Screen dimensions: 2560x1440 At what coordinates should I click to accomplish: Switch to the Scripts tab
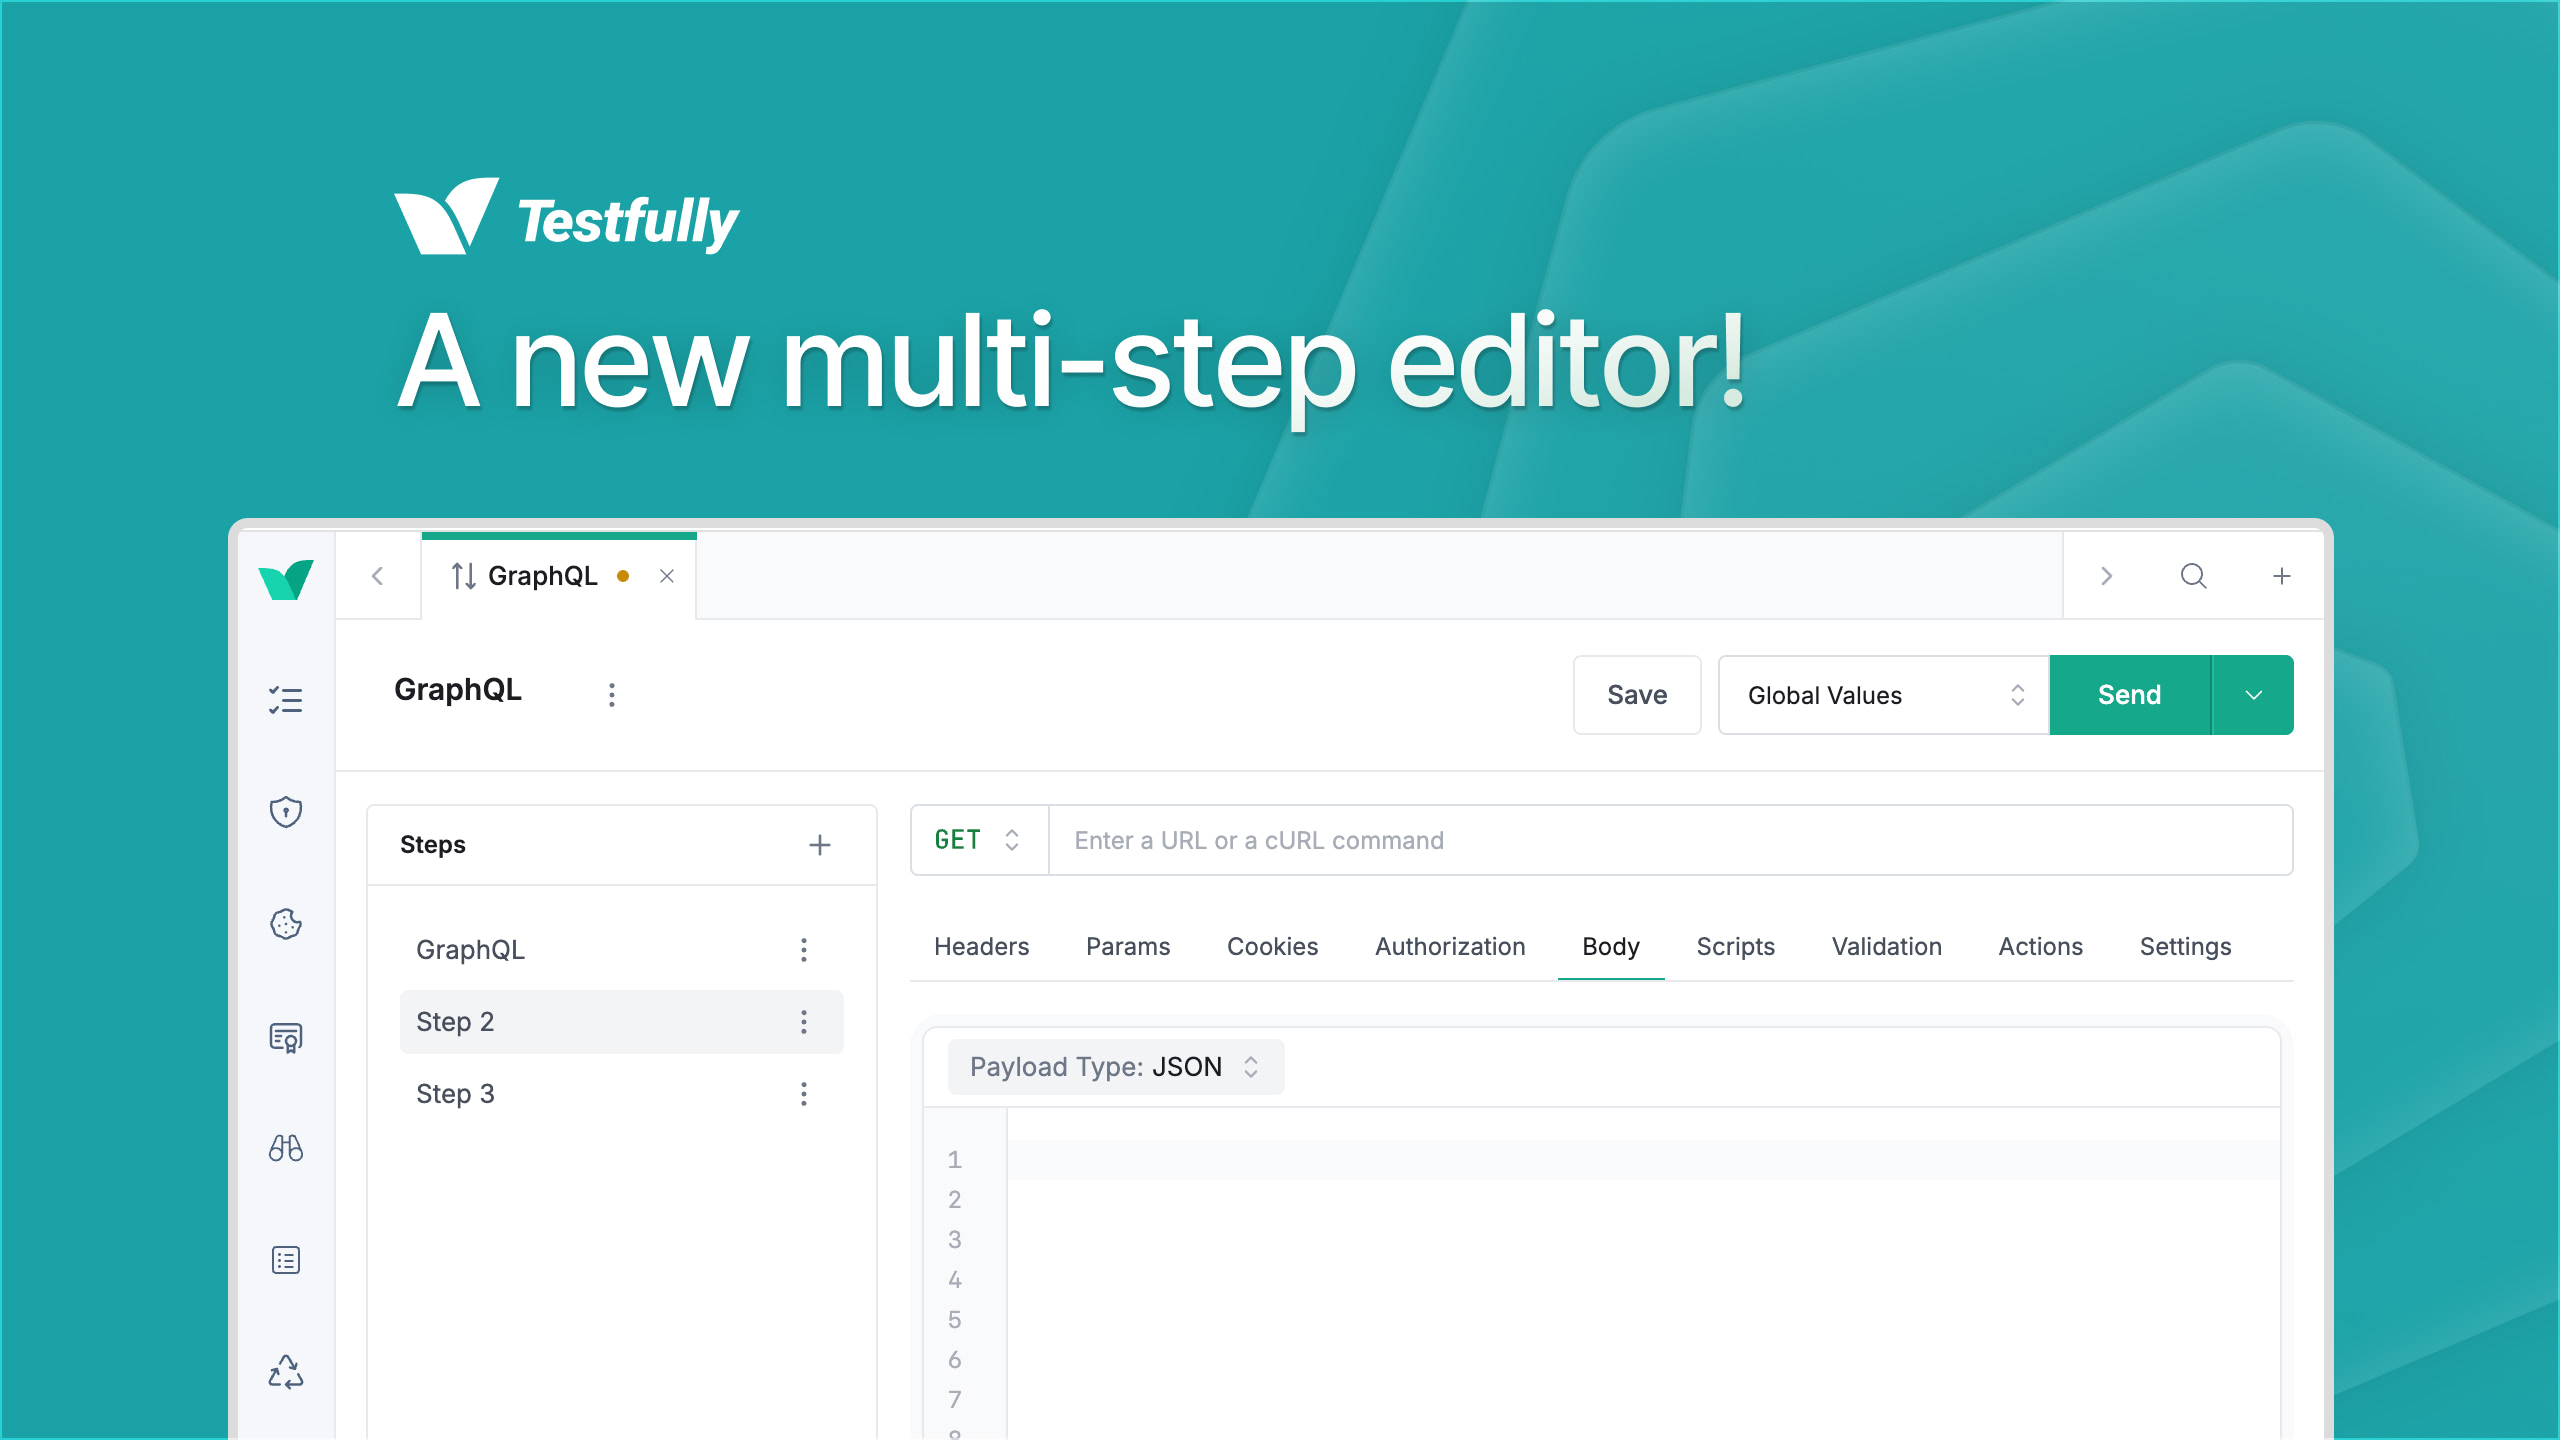(x=1735, y=946)
